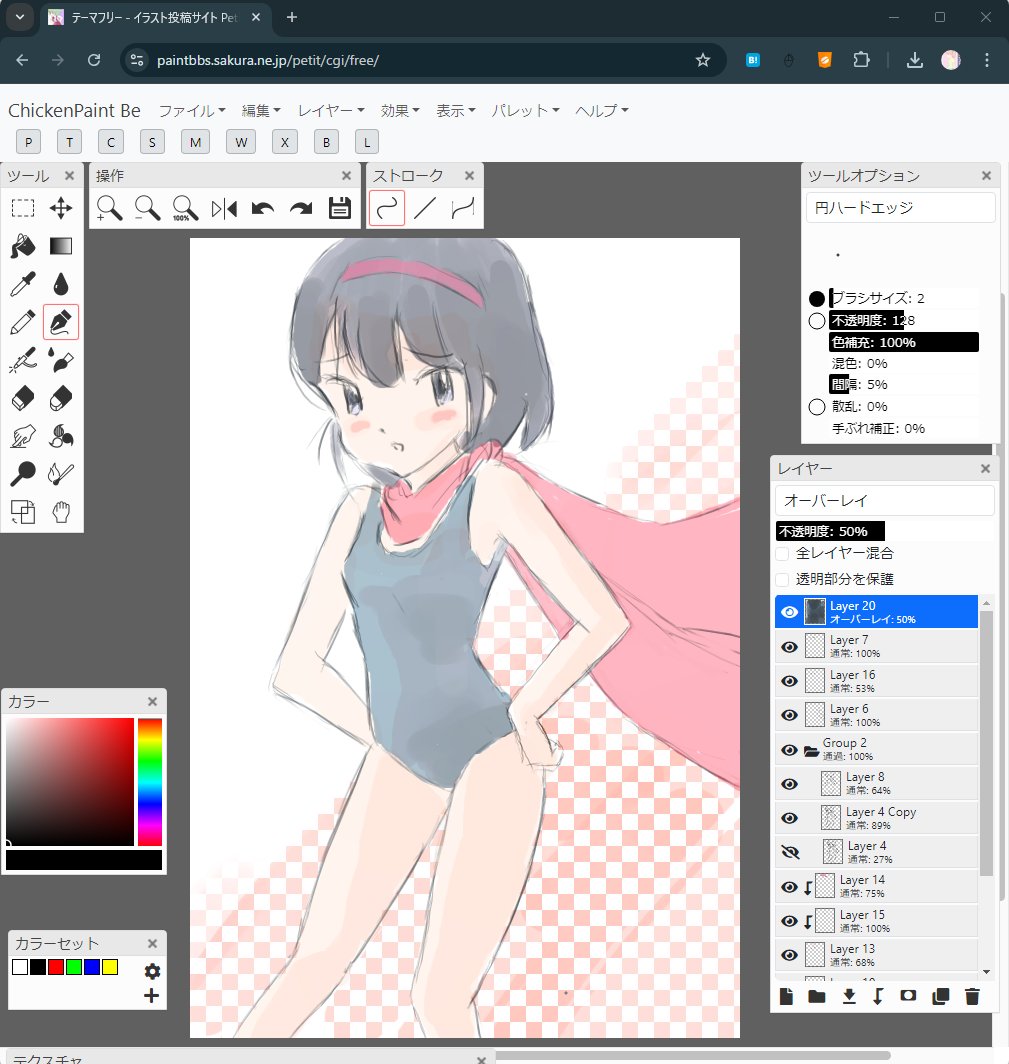The width and height of the screenshot is (1009, 1064).
Task: Select the burn tool
Action: 61,474
